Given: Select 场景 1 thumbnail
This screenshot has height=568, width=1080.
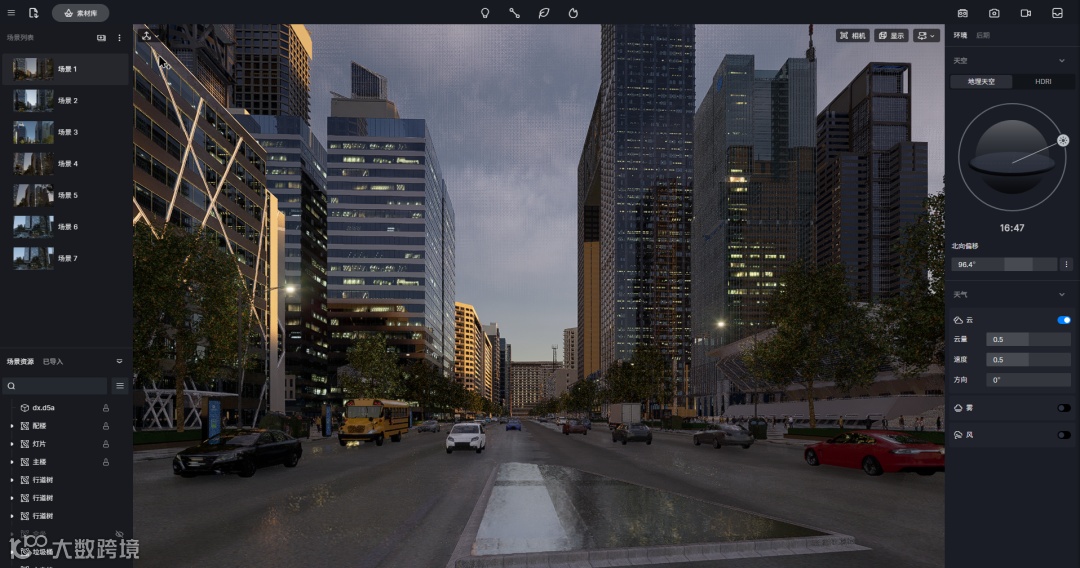Looking at the screenshot, I should click(x=33, y=69).
